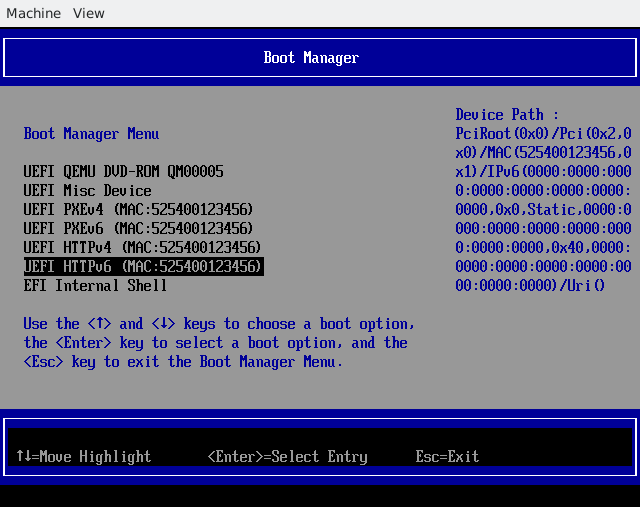640x507 pixels.
Task: Click the Esc=Exit hint
Action: (x=447, y=457)
